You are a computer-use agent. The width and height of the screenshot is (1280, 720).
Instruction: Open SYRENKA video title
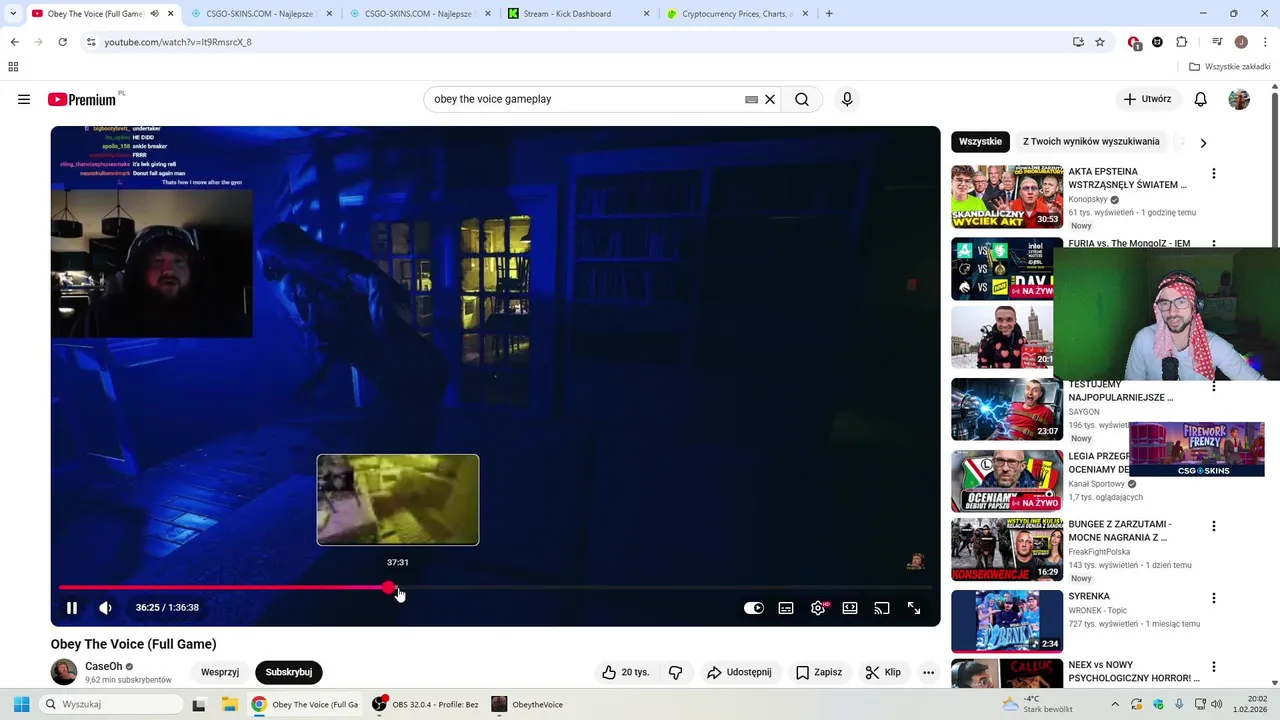pyautogui.click(x=1089, y=597)
